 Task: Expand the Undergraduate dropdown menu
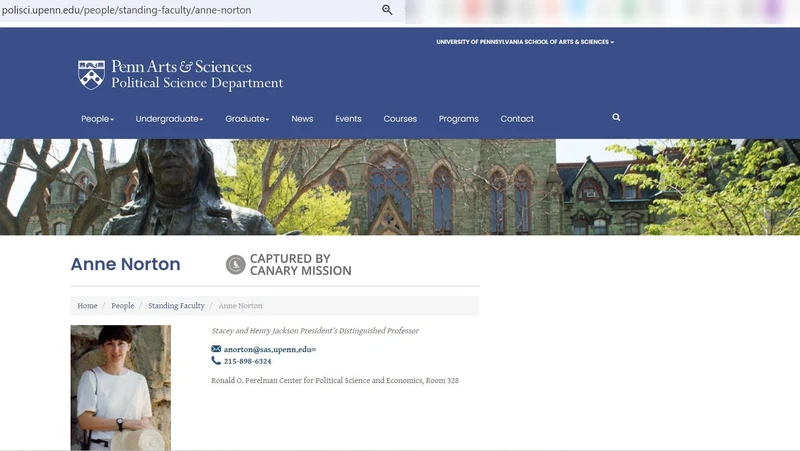pyautogui.click(x=169, y=119)
